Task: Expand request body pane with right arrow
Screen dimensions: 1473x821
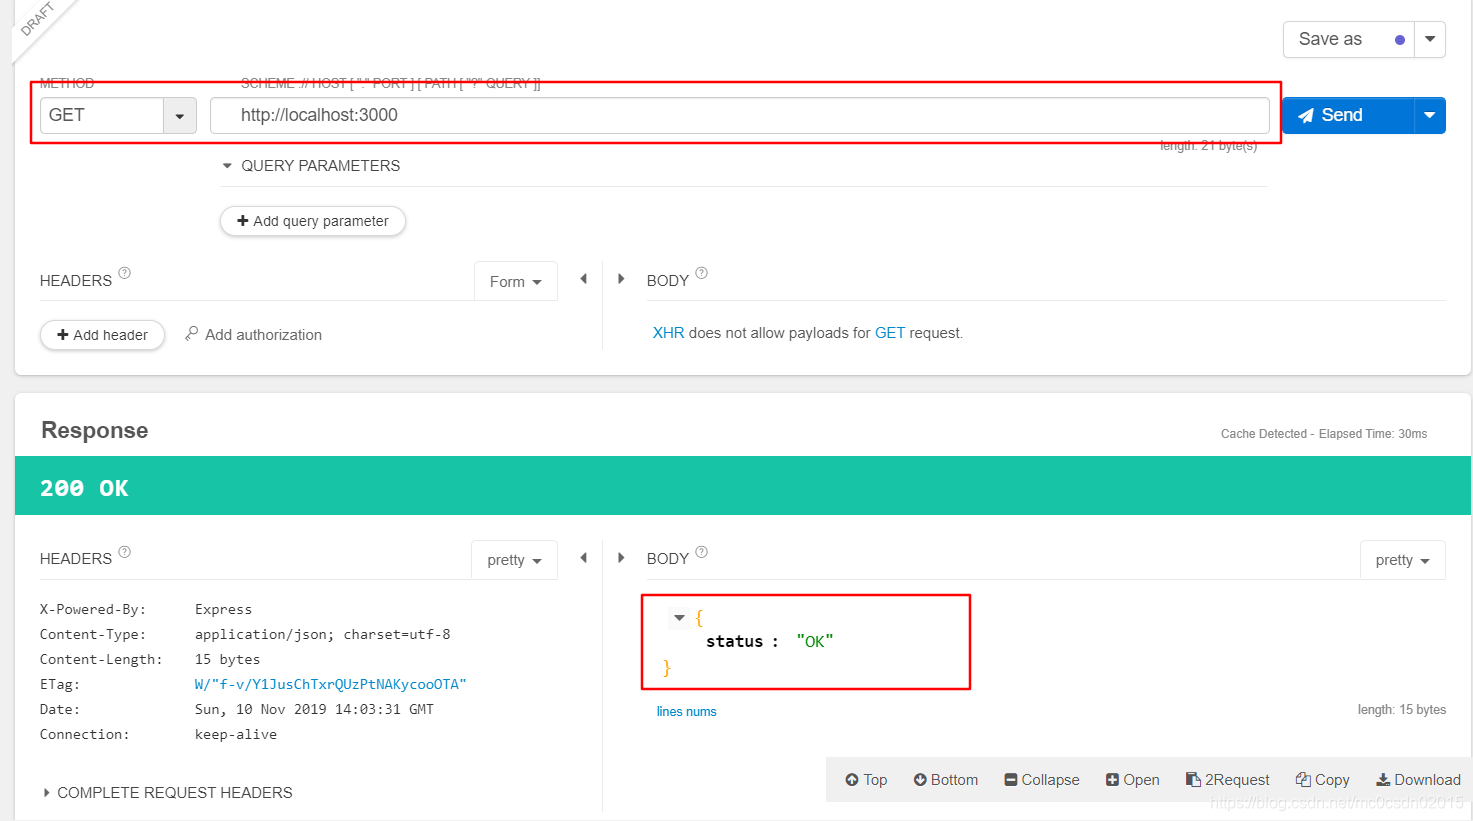Action: [x=621, y=279]
